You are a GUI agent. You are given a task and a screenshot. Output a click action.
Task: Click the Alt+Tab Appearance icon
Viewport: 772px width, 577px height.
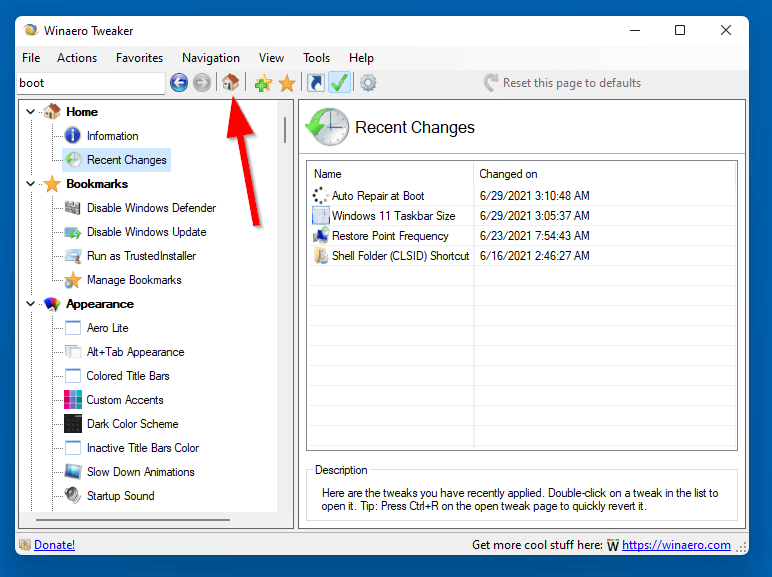click(x=73, y=352)
